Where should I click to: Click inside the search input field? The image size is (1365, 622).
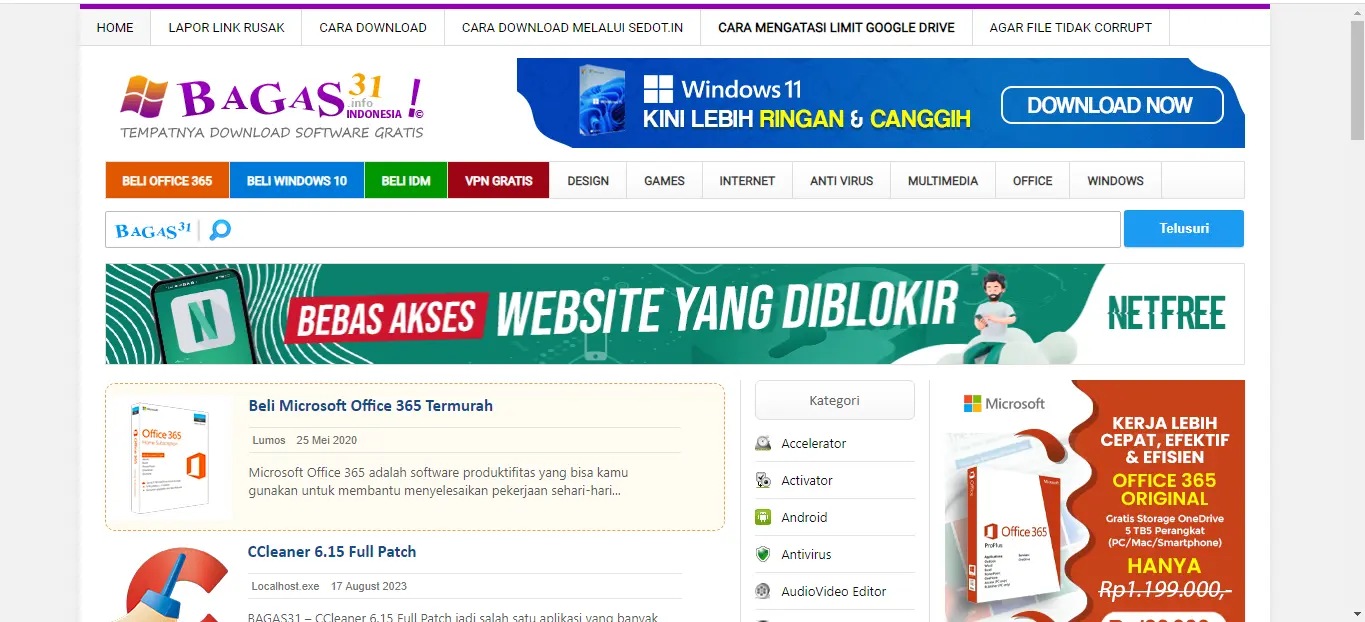click(600, 229)
